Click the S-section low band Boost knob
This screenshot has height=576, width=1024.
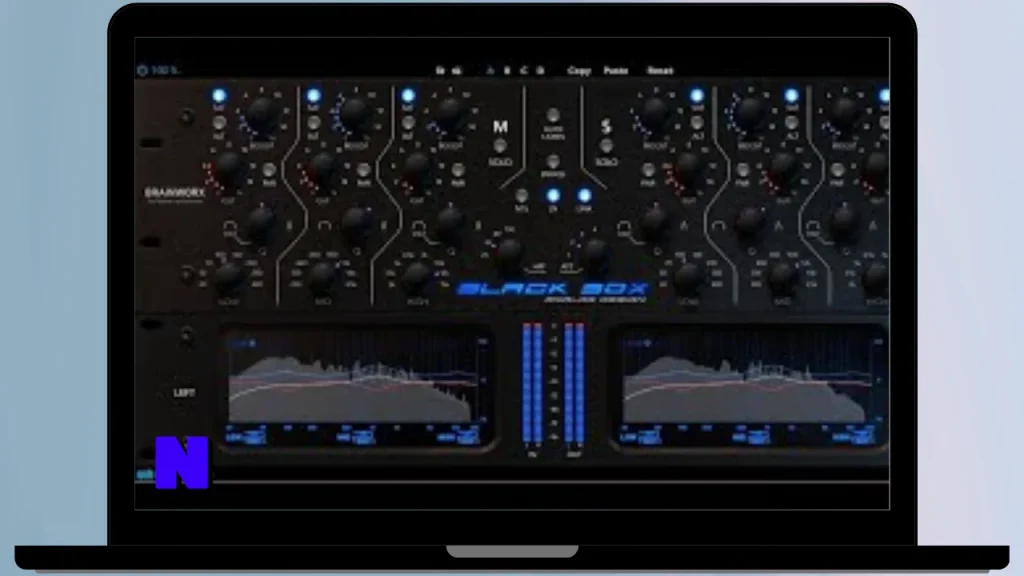click(x=655, y=114)
